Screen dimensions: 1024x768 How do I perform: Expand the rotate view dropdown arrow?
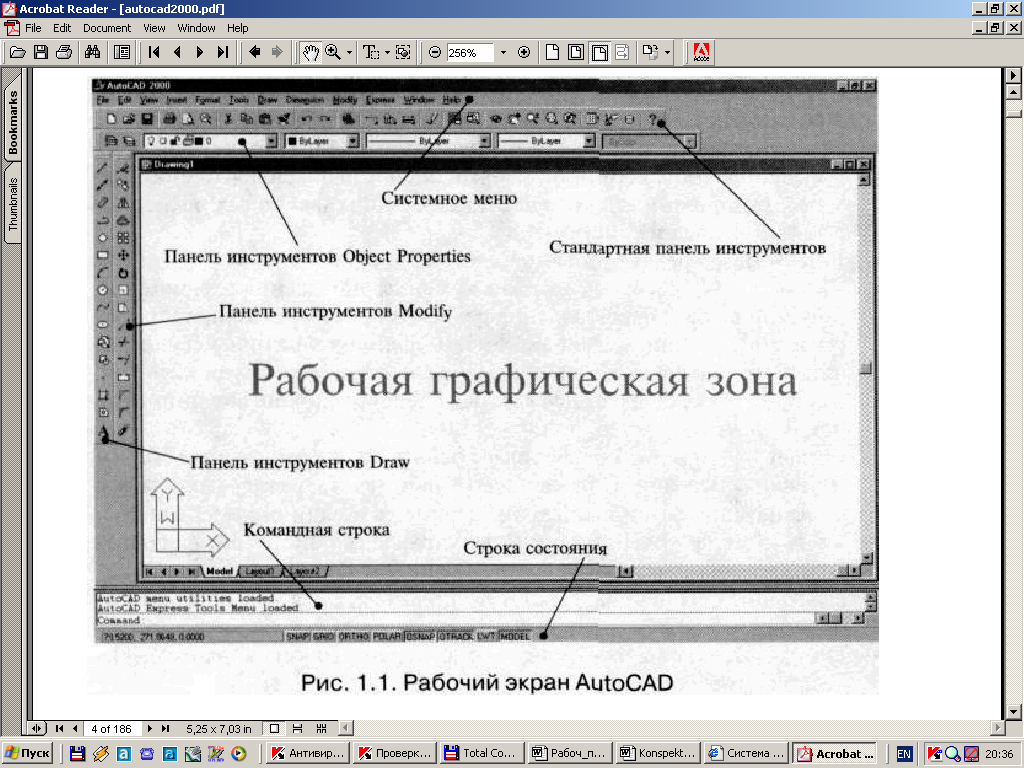(667, 52)
